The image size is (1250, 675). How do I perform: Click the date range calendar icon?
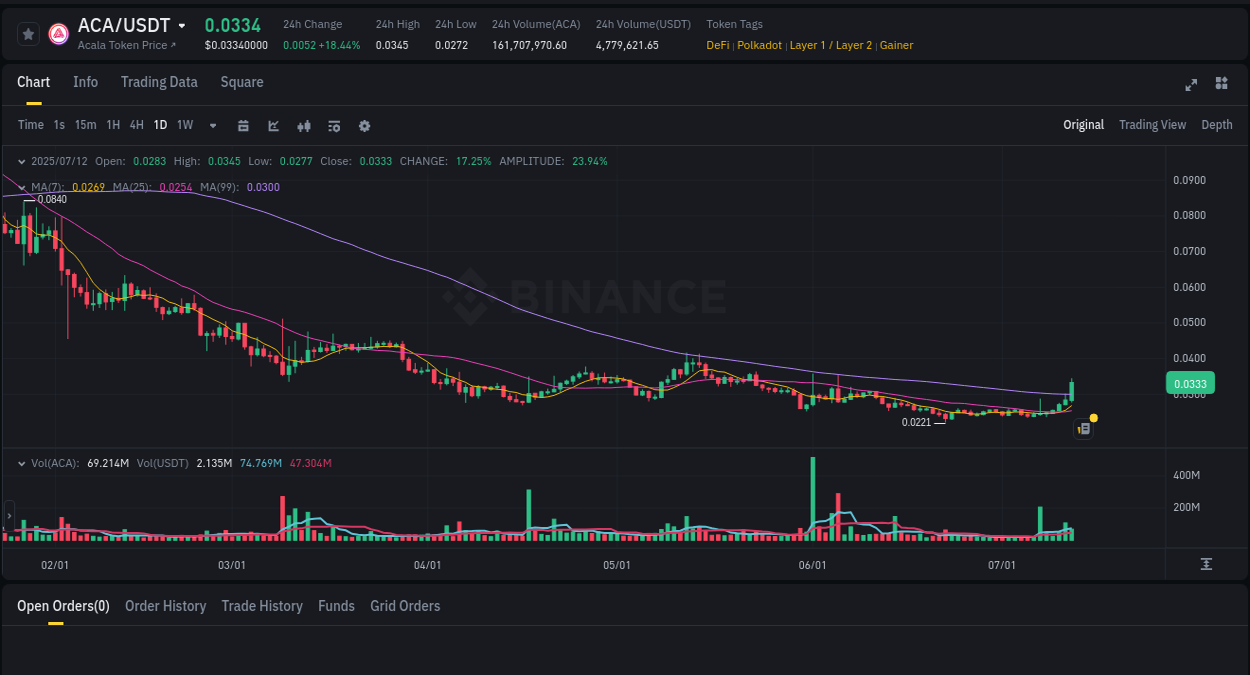point(243,125)
